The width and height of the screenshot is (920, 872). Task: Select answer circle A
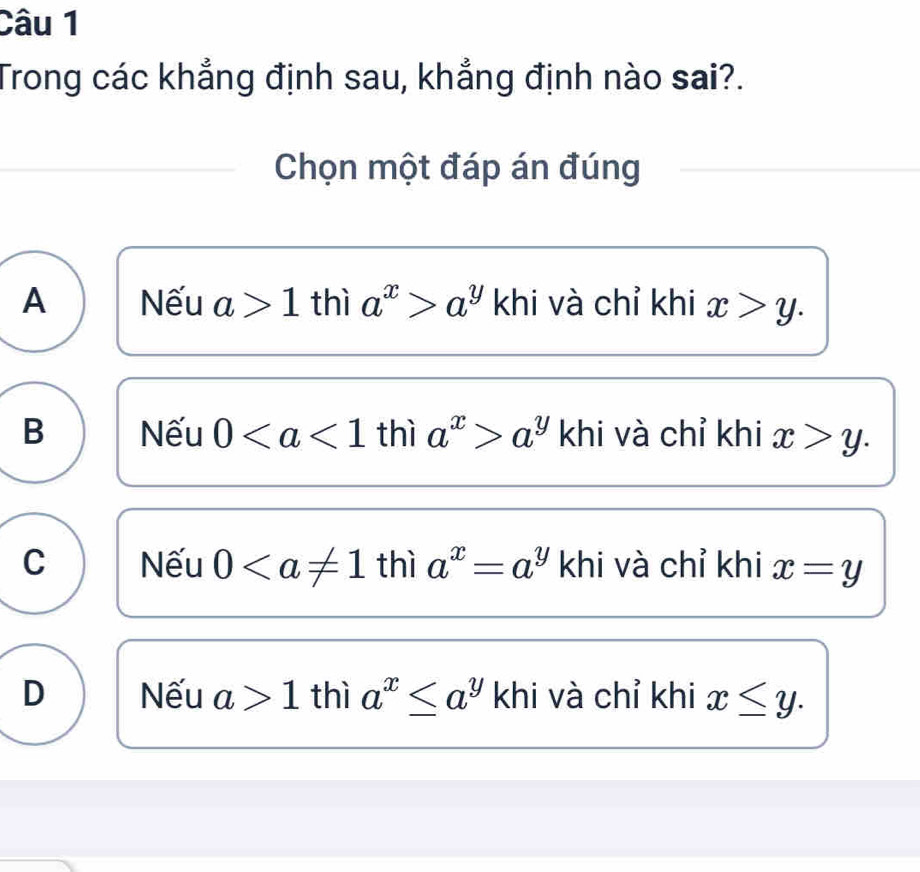[38, 300]
